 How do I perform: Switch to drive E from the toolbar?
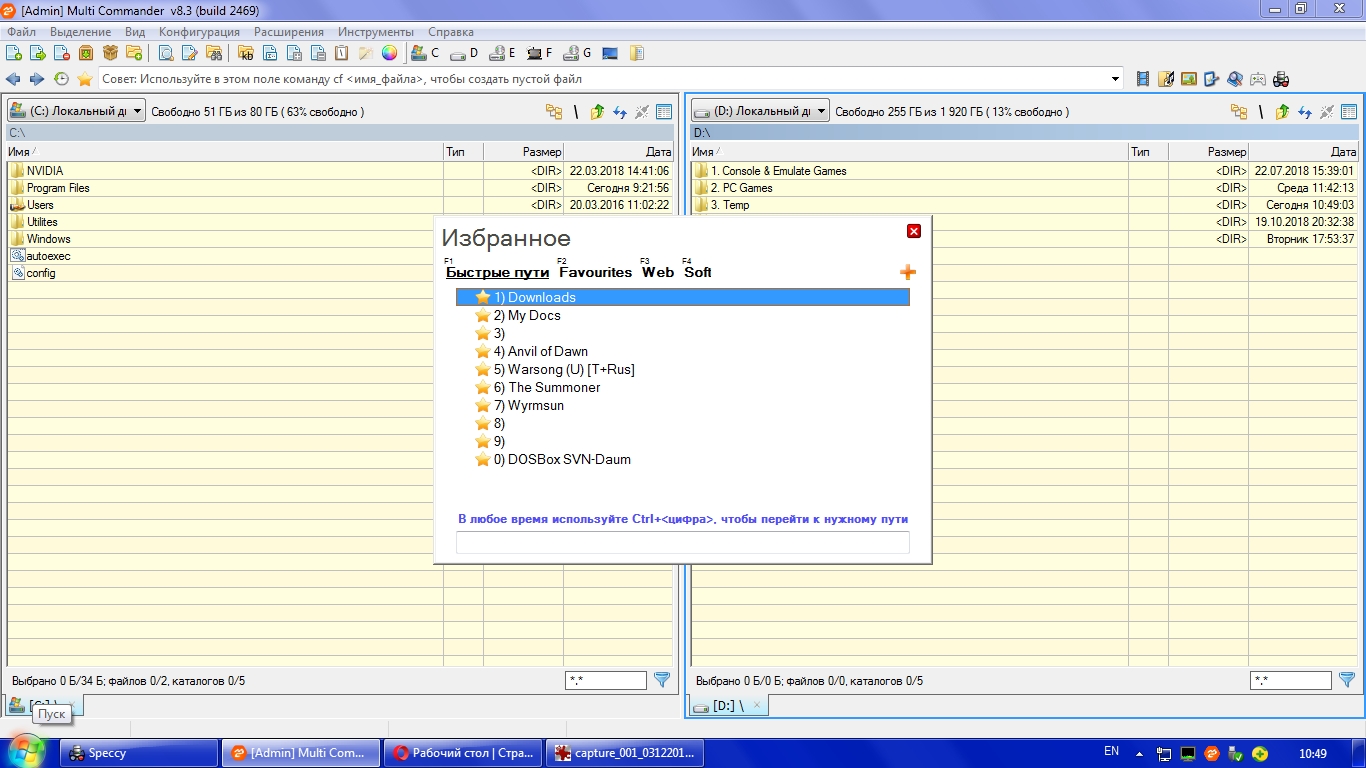pyautogui.click(x=500, y=53)
